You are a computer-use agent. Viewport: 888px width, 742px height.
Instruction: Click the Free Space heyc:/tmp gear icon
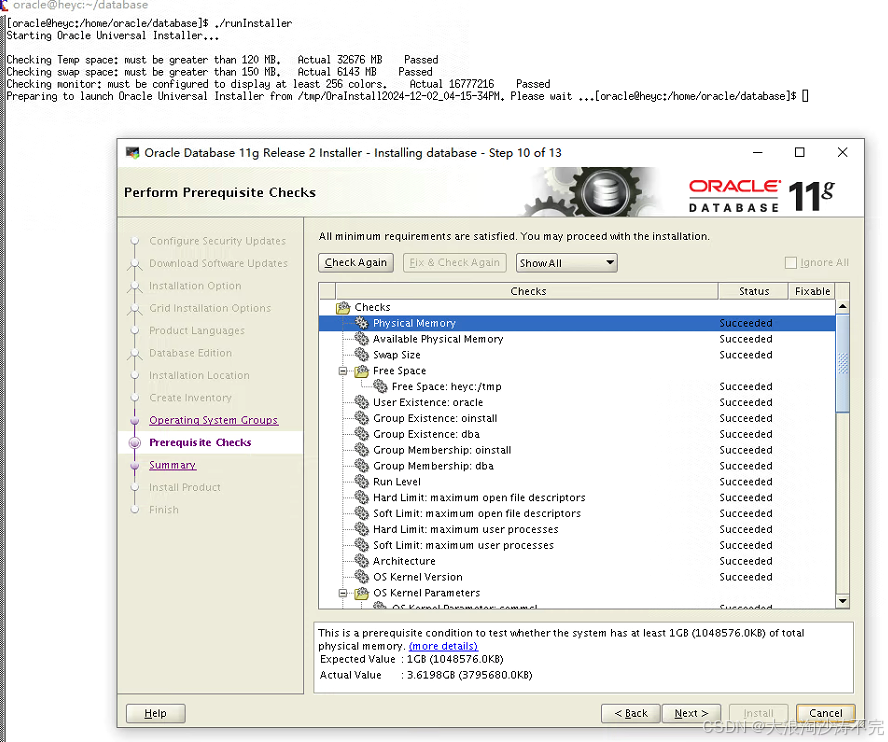pyautogui.click(x=380, y=386)
